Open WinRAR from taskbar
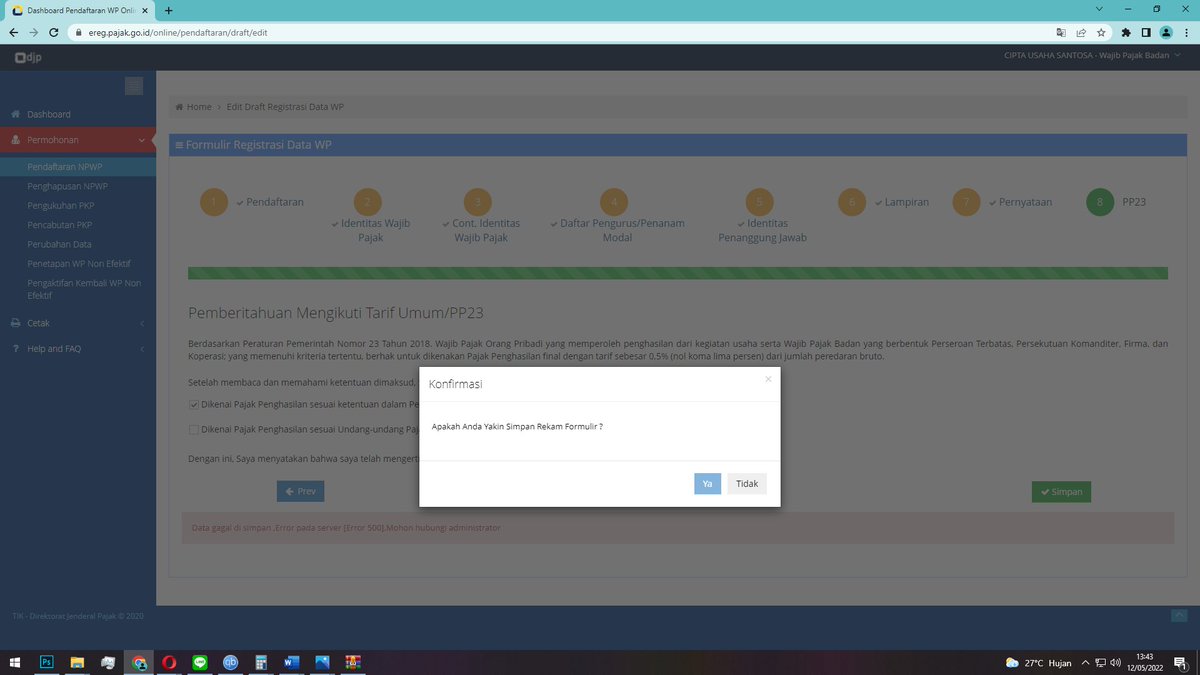This screenshot has height=675, width=1200. pos(353,662)
